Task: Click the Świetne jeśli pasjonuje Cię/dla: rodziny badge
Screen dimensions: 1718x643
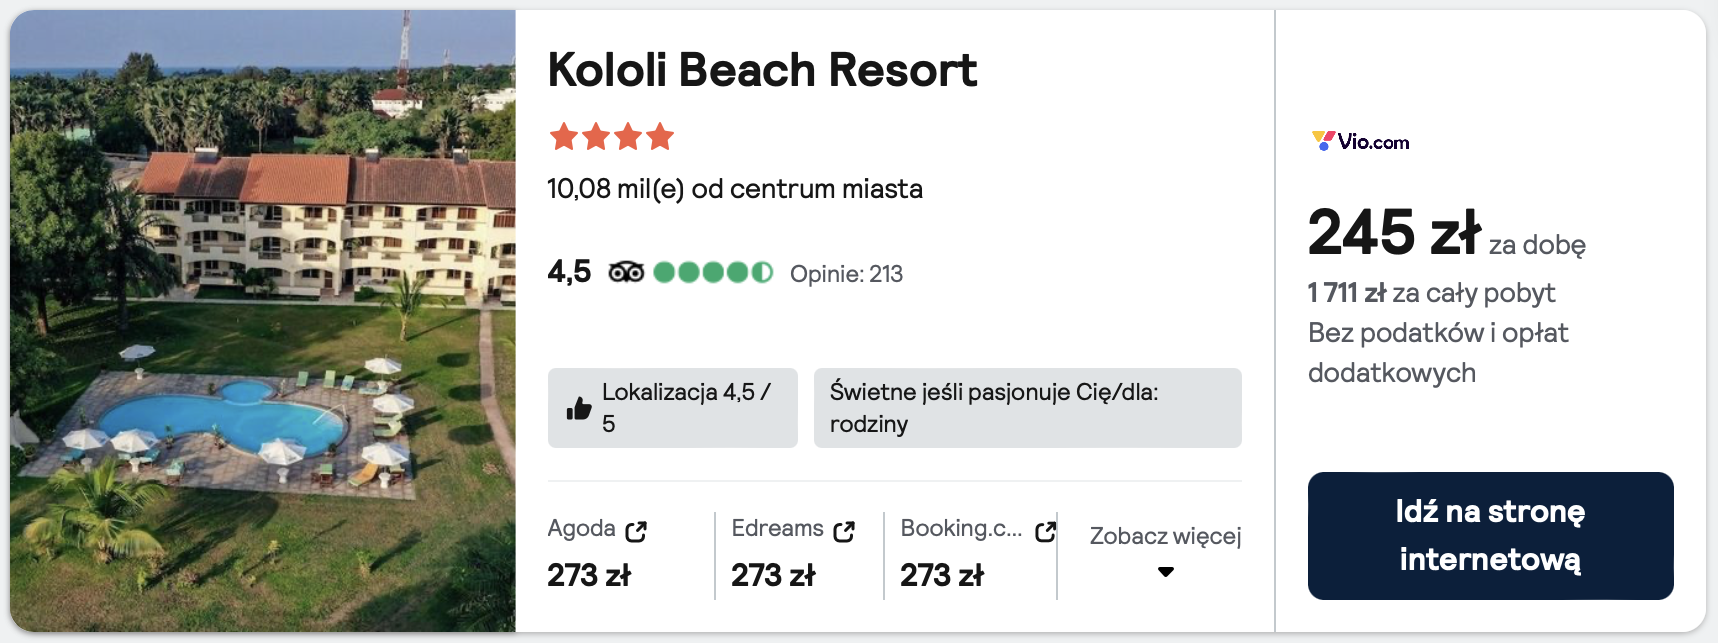Action: point(1027,408)
